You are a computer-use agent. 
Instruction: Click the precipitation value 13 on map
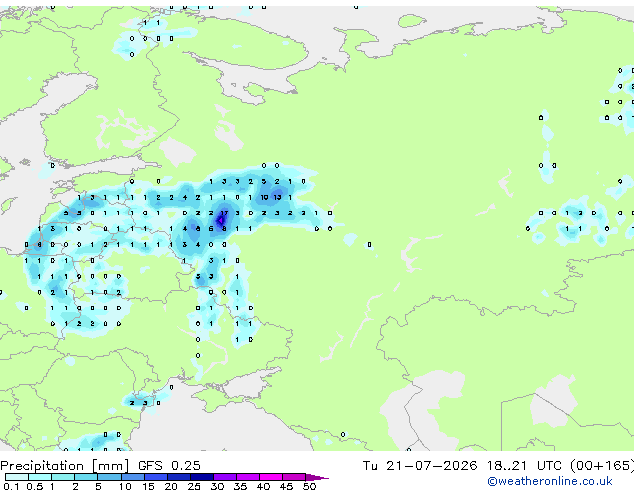(277, 197)
